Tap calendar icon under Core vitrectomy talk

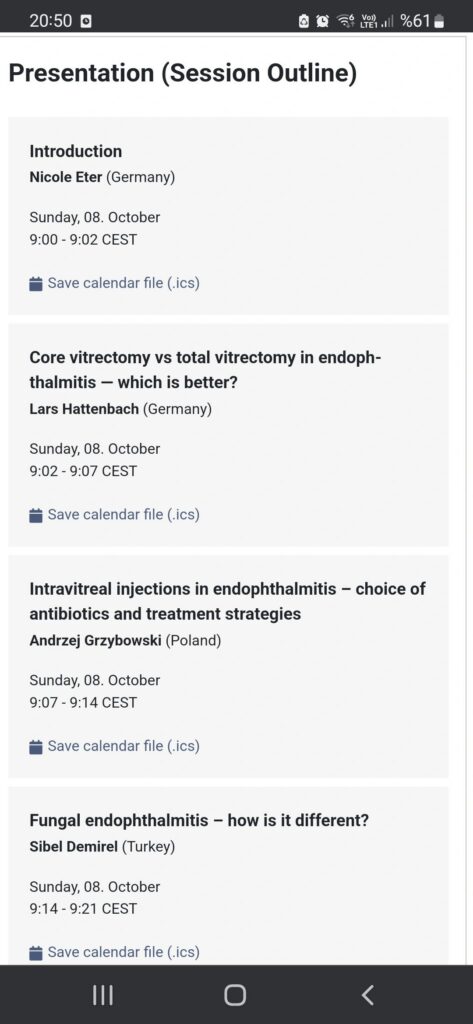pyautogui.click(x=36, y=515)
